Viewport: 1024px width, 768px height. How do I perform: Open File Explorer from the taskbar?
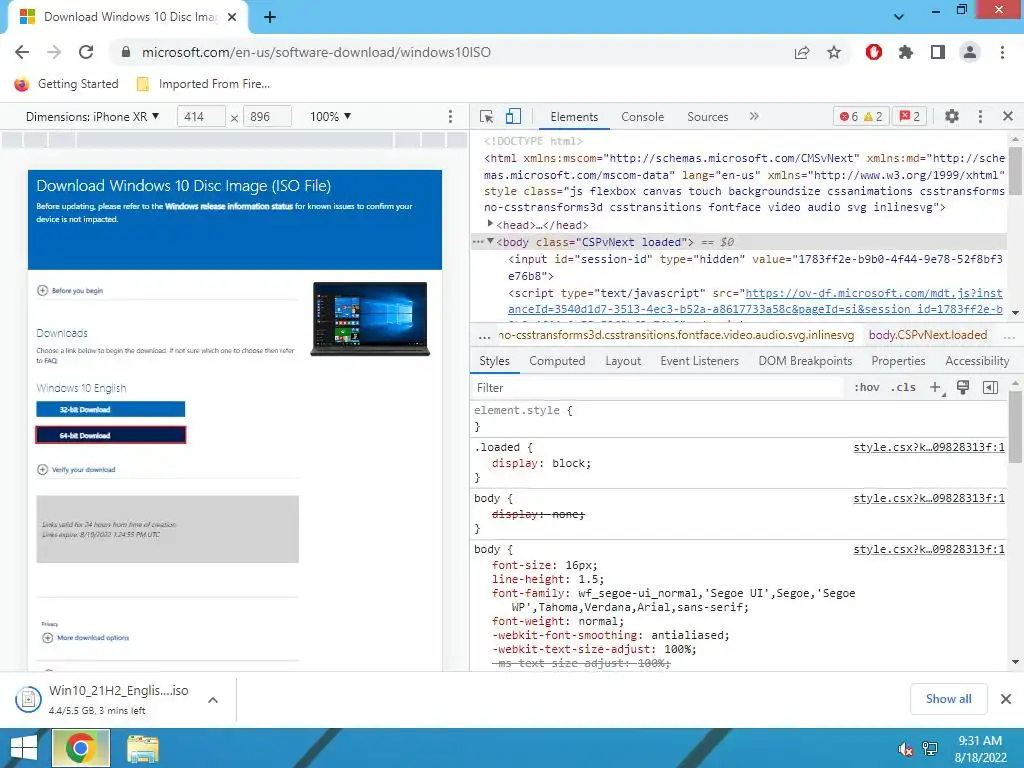click(x=142, y=749)
